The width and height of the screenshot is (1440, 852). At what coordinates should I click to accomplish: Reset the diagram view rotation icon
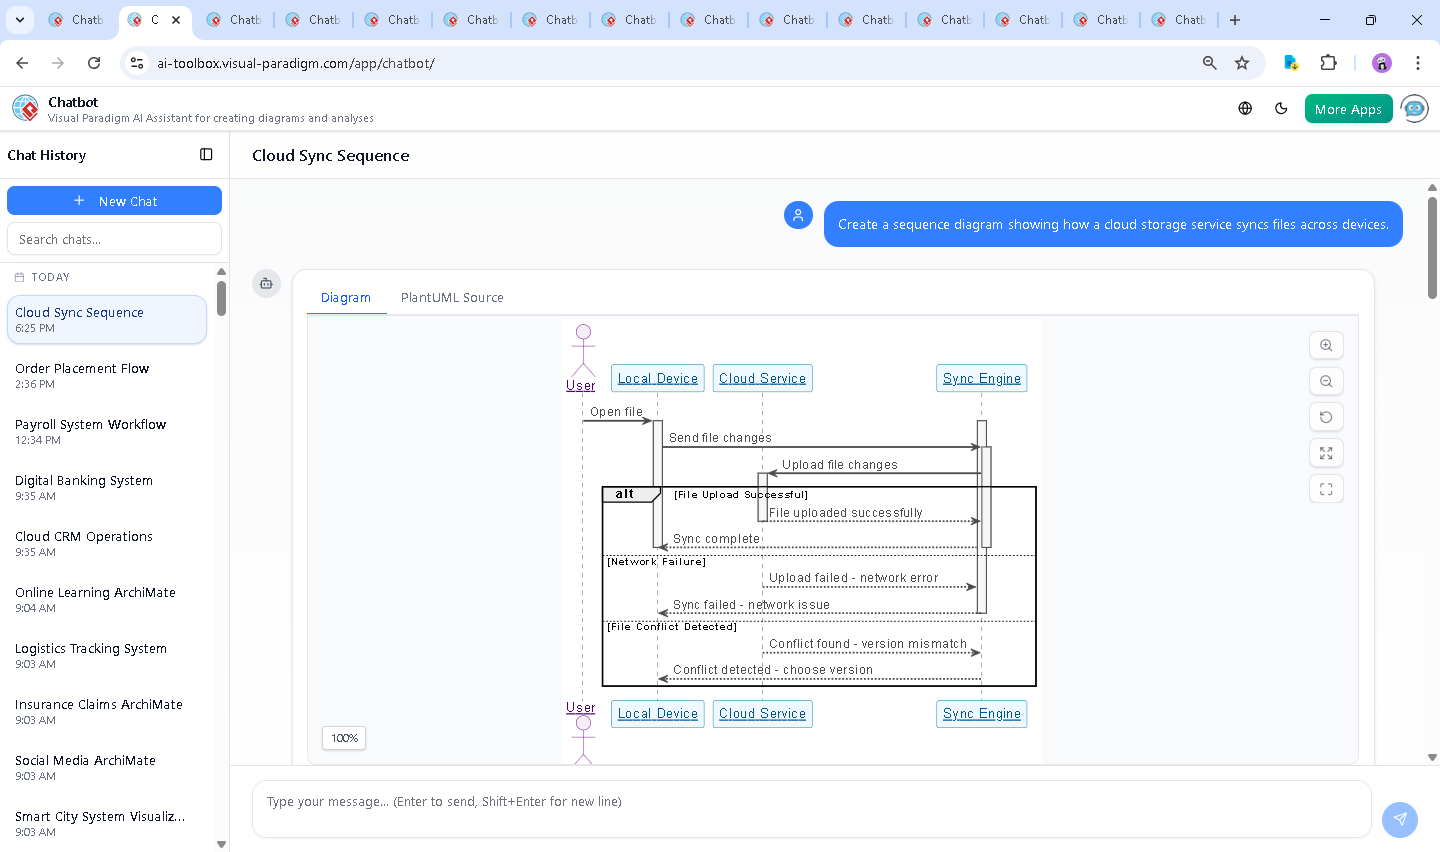coord(1326,417)
